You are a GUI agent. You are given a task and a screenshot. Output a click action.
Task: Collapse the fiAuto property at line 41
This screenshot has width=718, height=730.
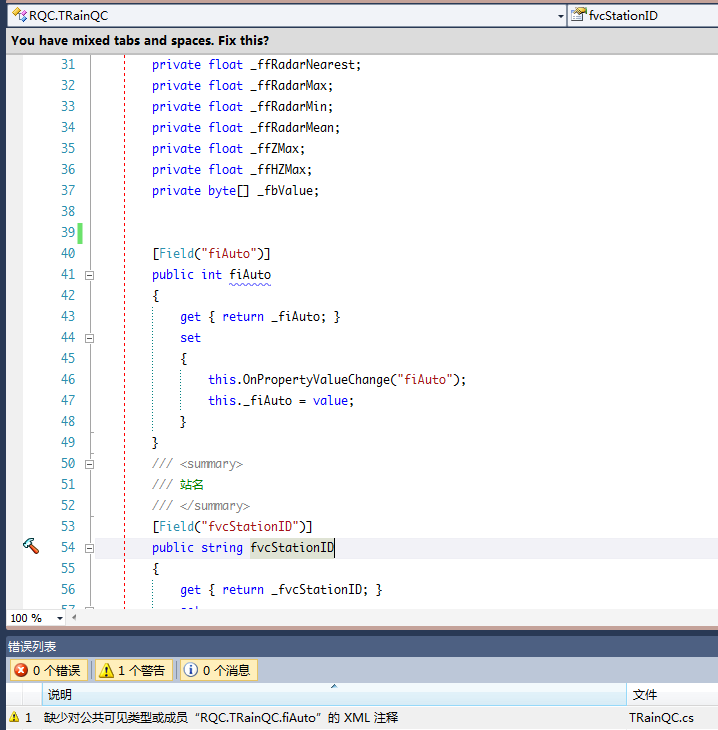(89, 275)
